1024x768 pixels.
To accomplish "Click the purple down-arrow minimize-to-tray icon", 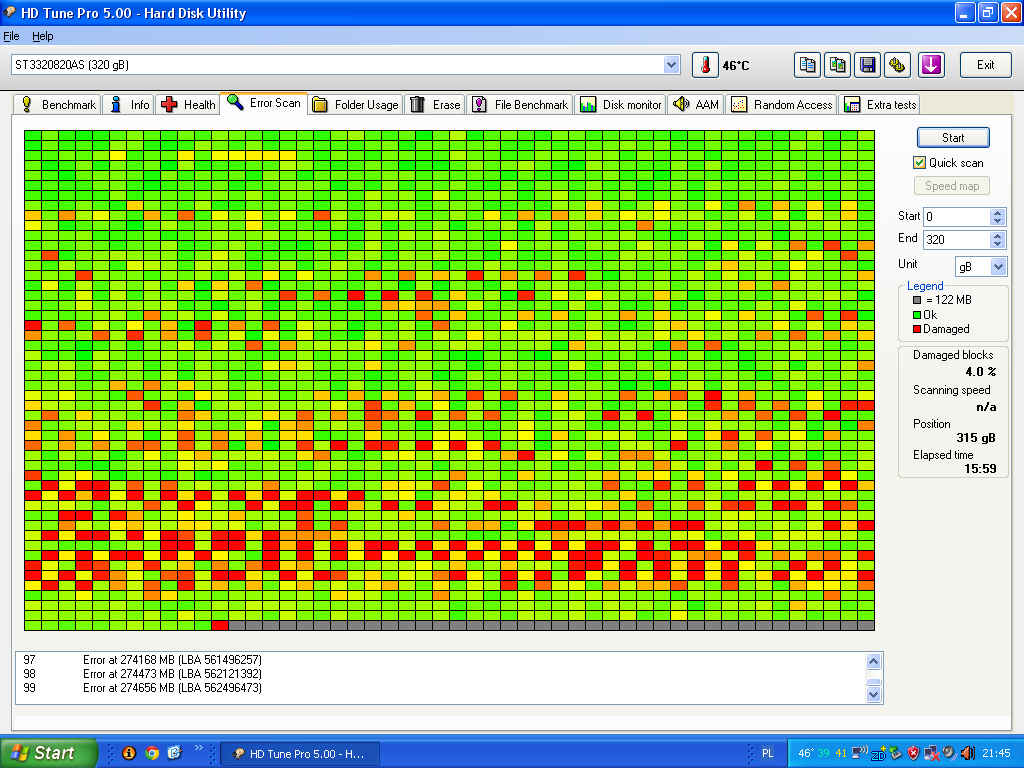I will click(931, 65).
